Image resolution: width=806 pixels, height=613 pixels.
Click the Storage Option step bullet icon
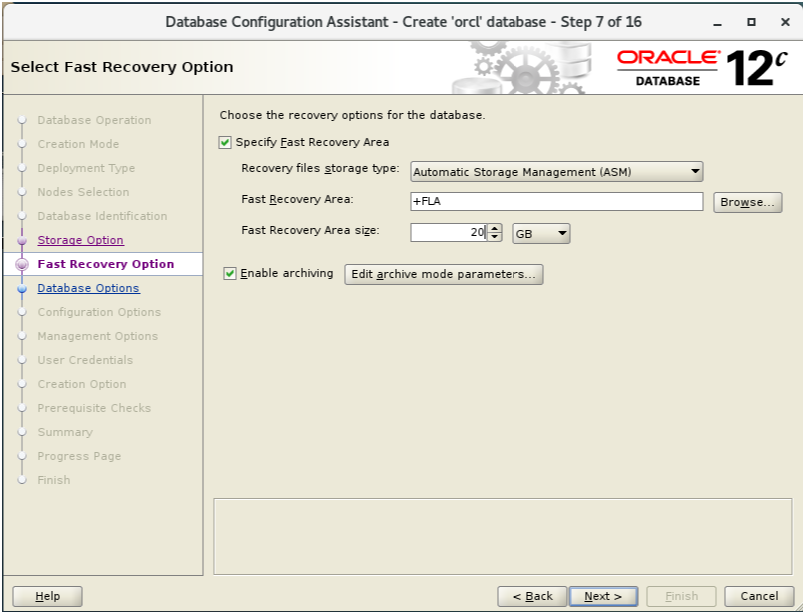22,240
